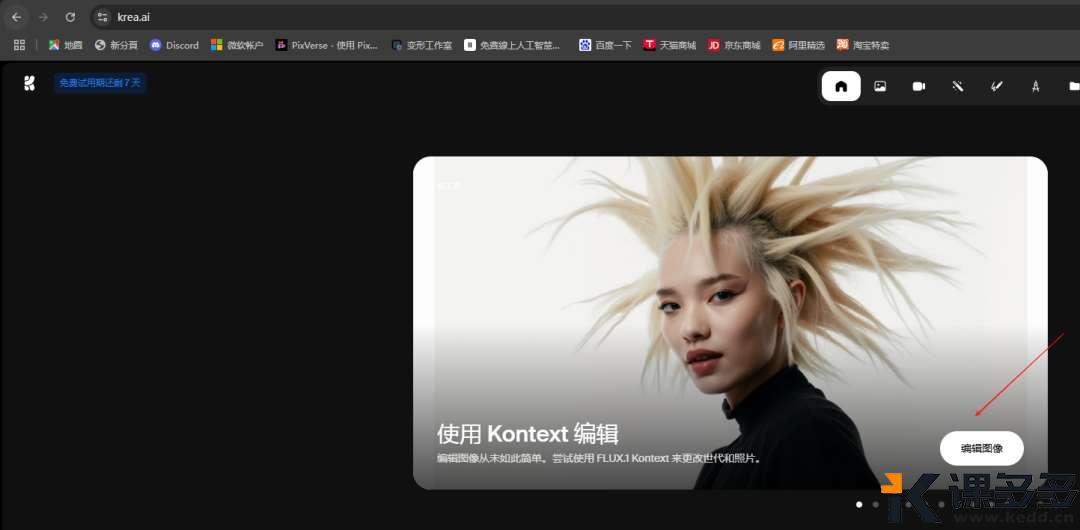Open the 微软帐户 bookmark
Viewport: 1080px width, 530px height.
tap(237, 45)
